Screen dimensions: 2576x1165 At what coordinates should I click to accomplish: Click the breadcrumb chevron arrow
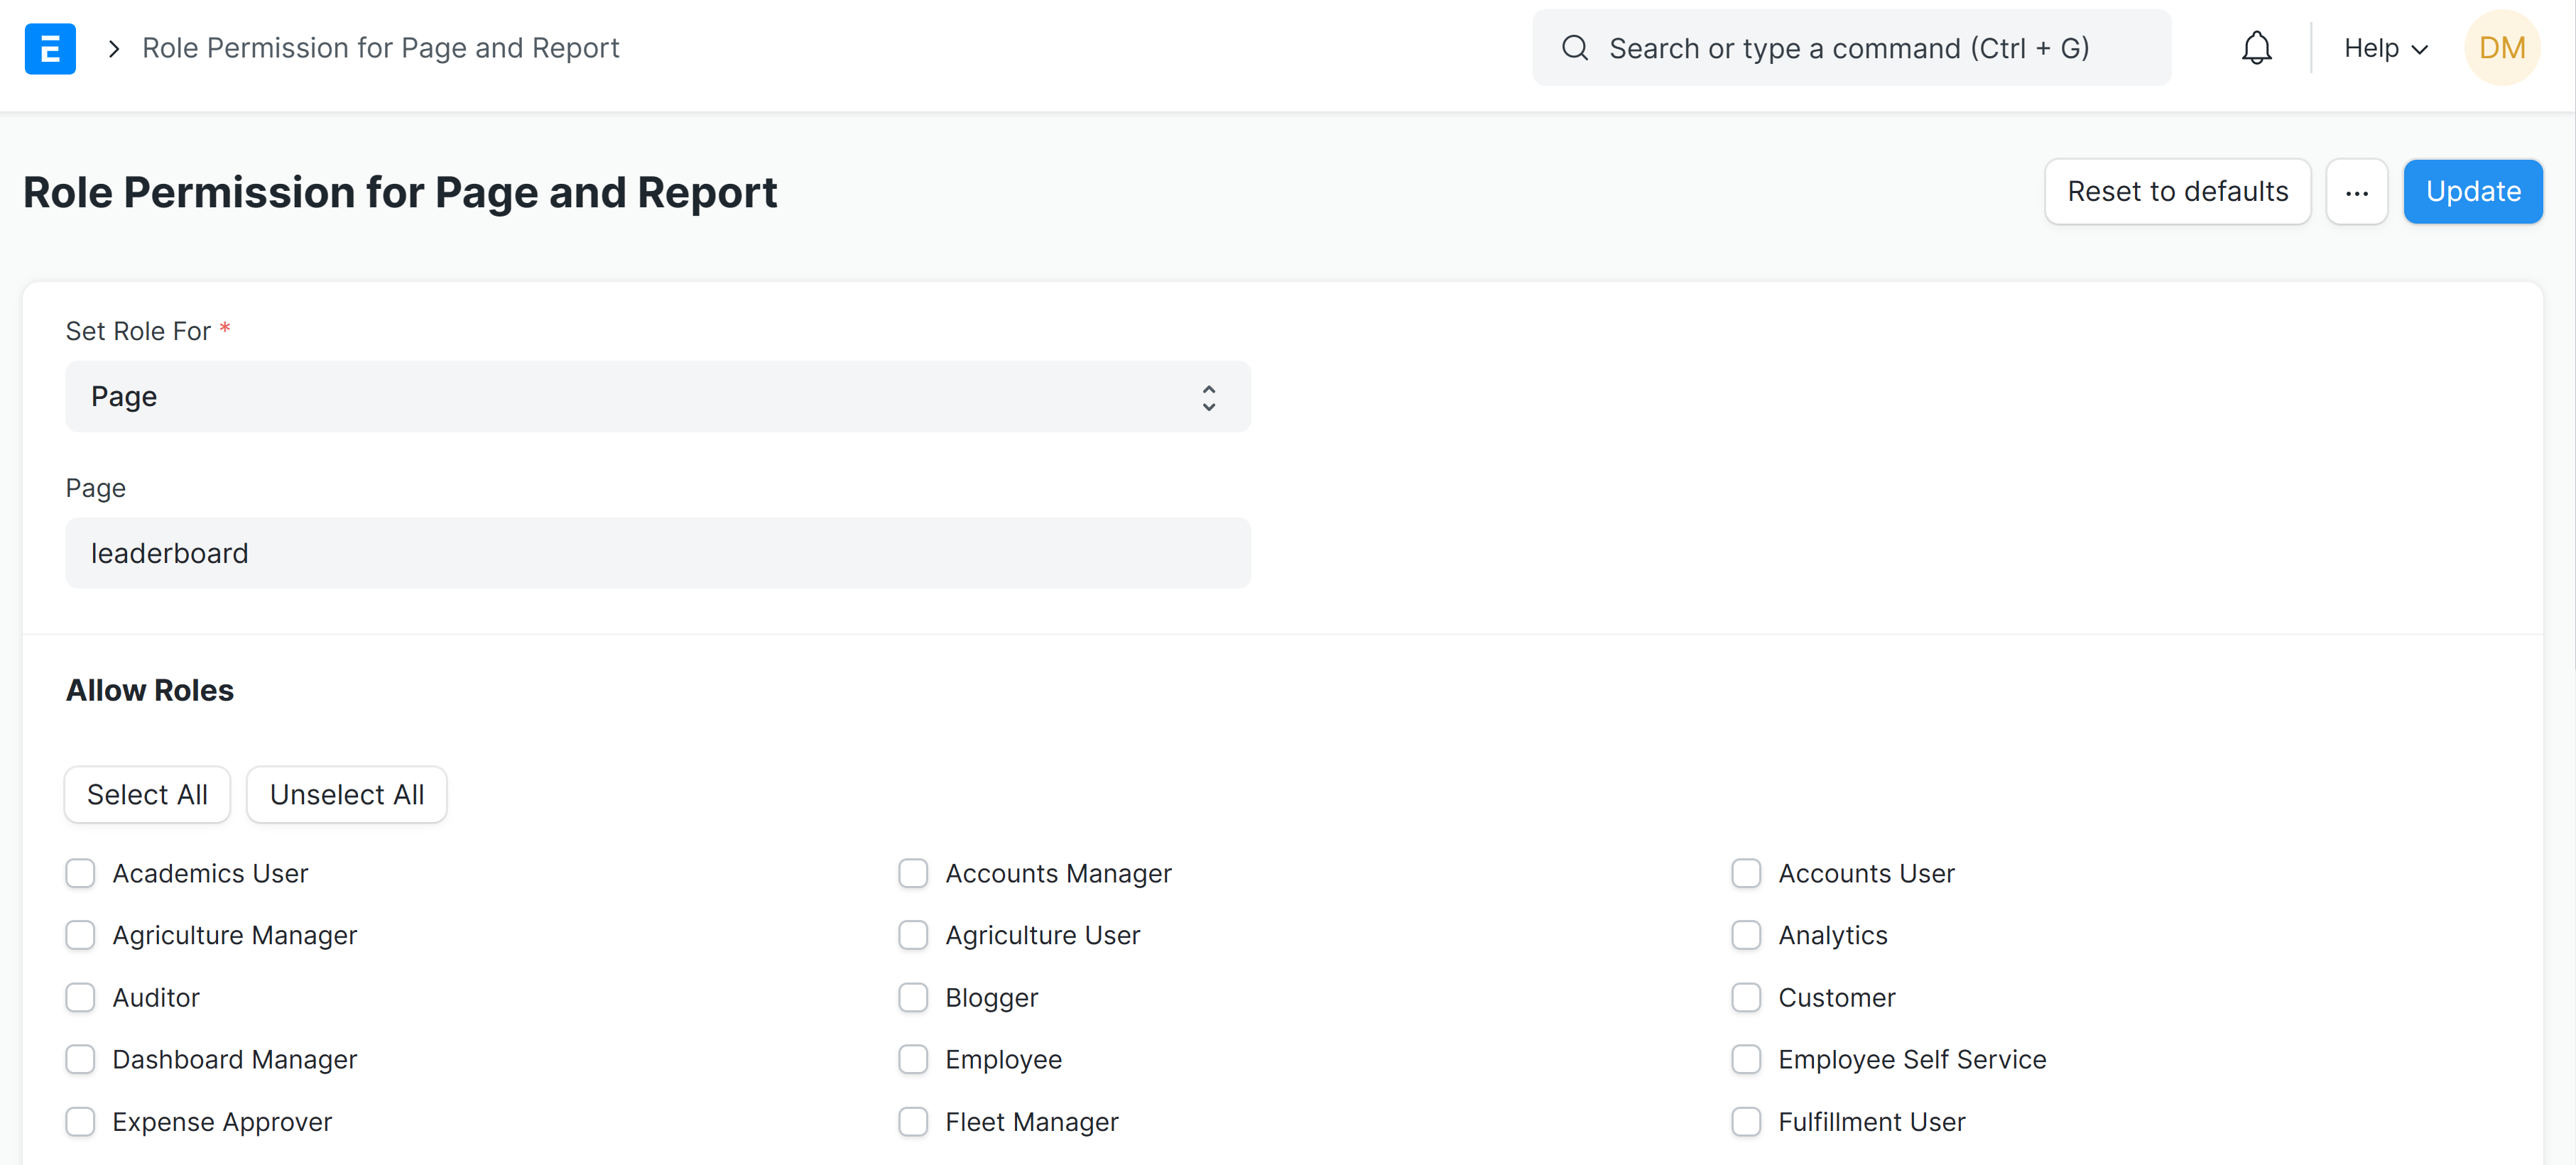click(114, 48)
